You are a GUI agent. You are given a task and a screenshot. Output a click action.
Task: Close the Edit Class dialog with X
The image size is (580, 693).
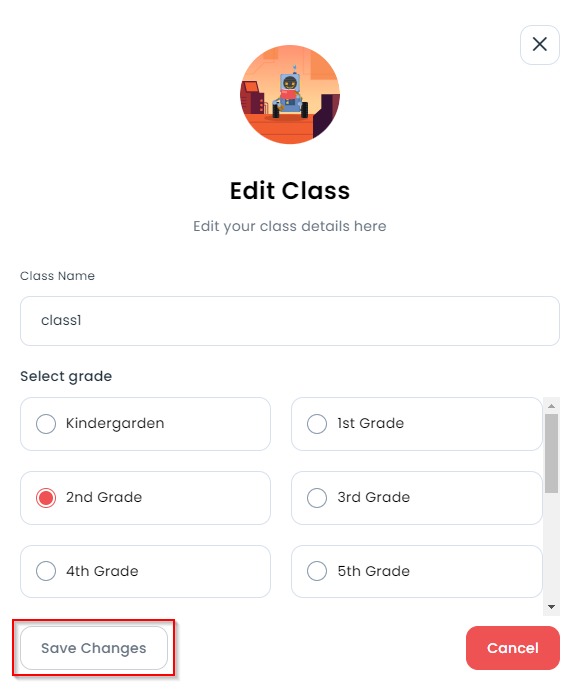(539, 45)
